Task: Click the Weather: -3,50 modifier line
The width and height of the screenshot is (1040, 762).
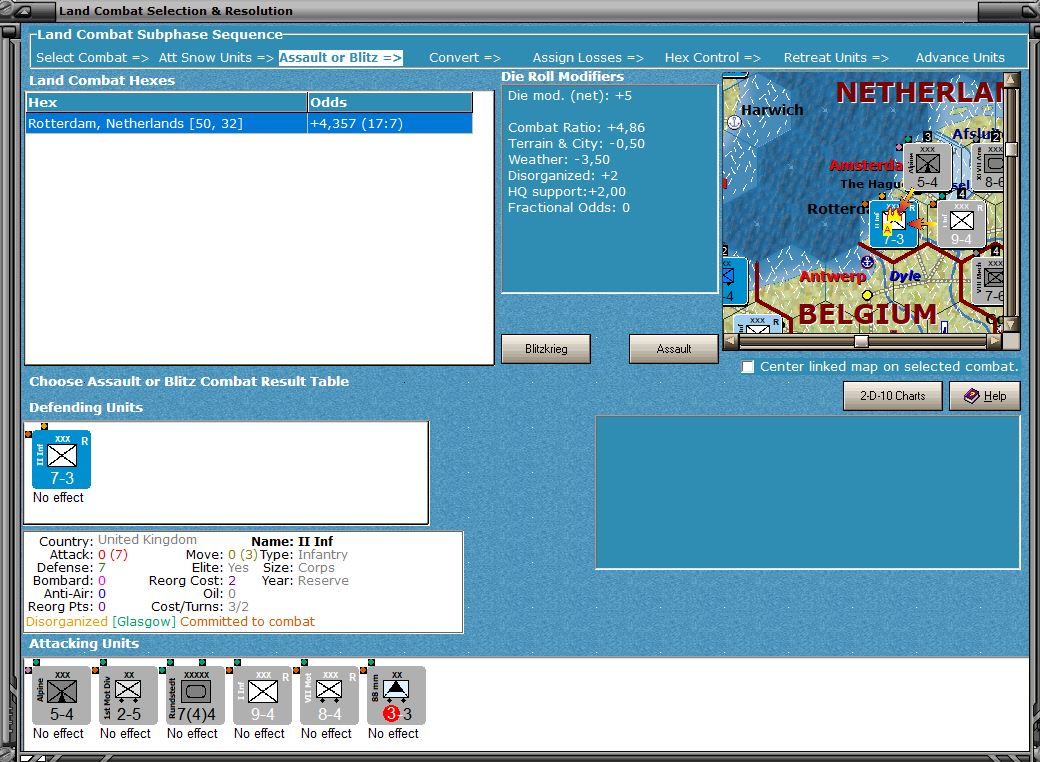Action: pyautogui.click(x=558, y=160)
